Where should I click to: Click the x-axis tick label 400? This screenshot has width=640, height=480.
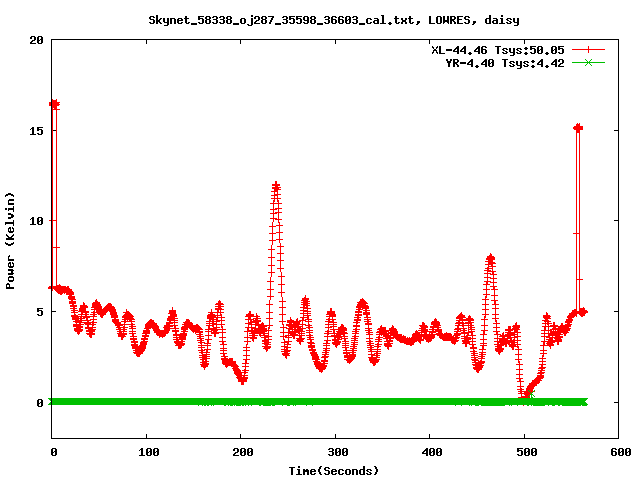pyautogui.click(x=432, y=452)
